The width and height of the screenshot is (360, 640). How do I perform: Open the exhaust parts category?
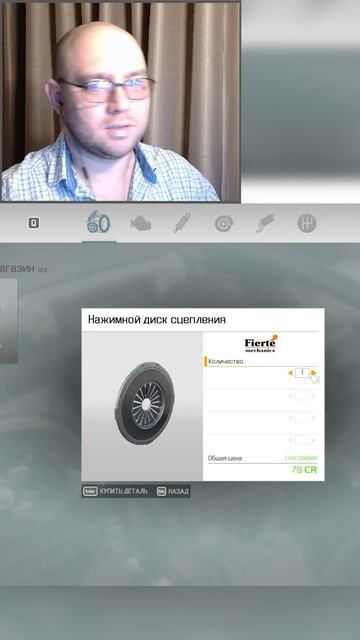tap(265, 223)
